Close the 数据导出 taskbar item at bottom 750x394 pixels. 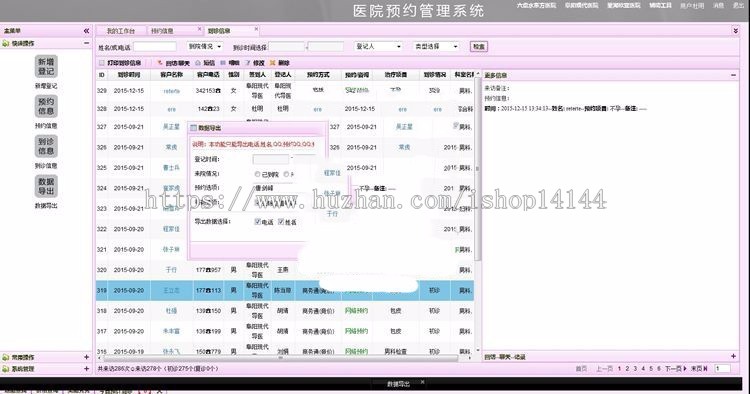point(422,382)
